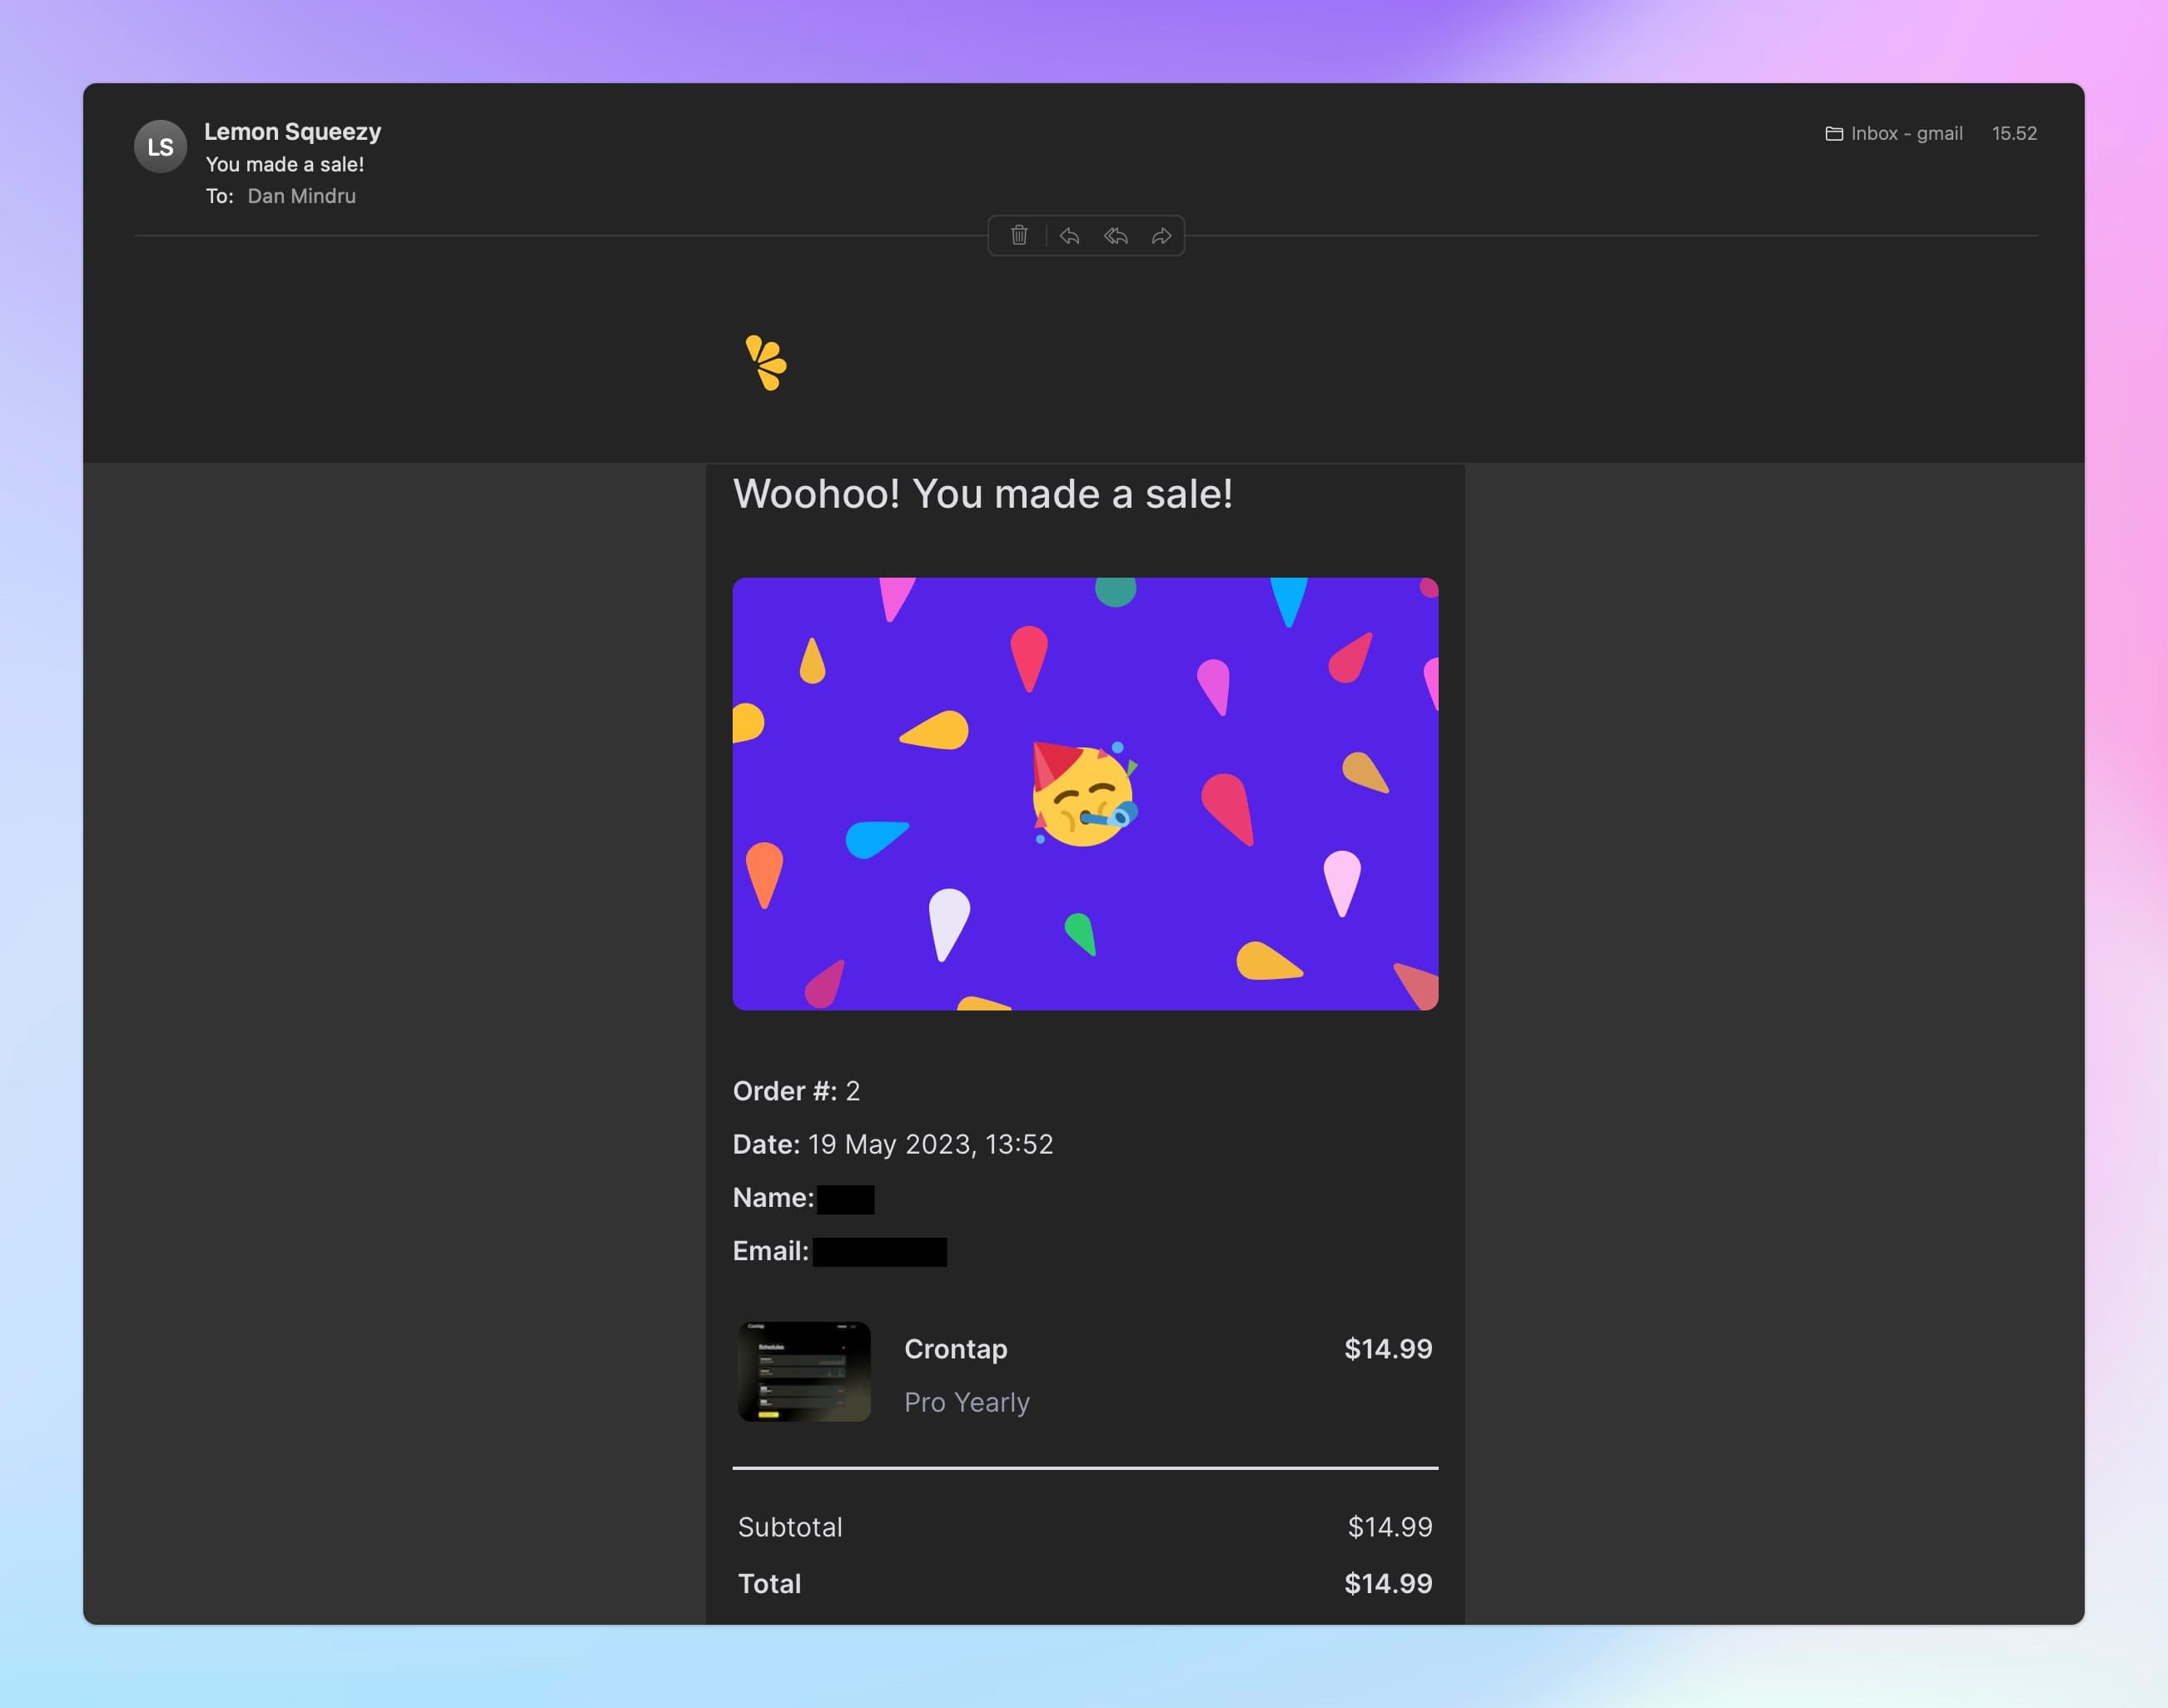This screenshot has height=1708, width=2168.
Task: Open the Pro Yearly subscription link
Action: tap(966, 1402)
